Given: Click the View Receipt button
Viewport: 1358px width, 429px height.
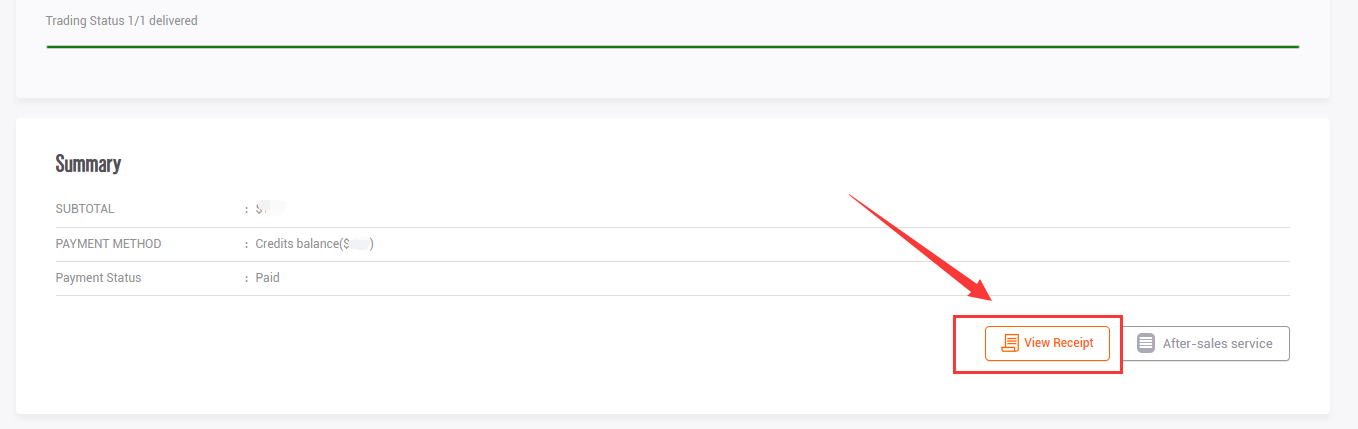Looking at the screenshot, I should (x=1047, y=343).
